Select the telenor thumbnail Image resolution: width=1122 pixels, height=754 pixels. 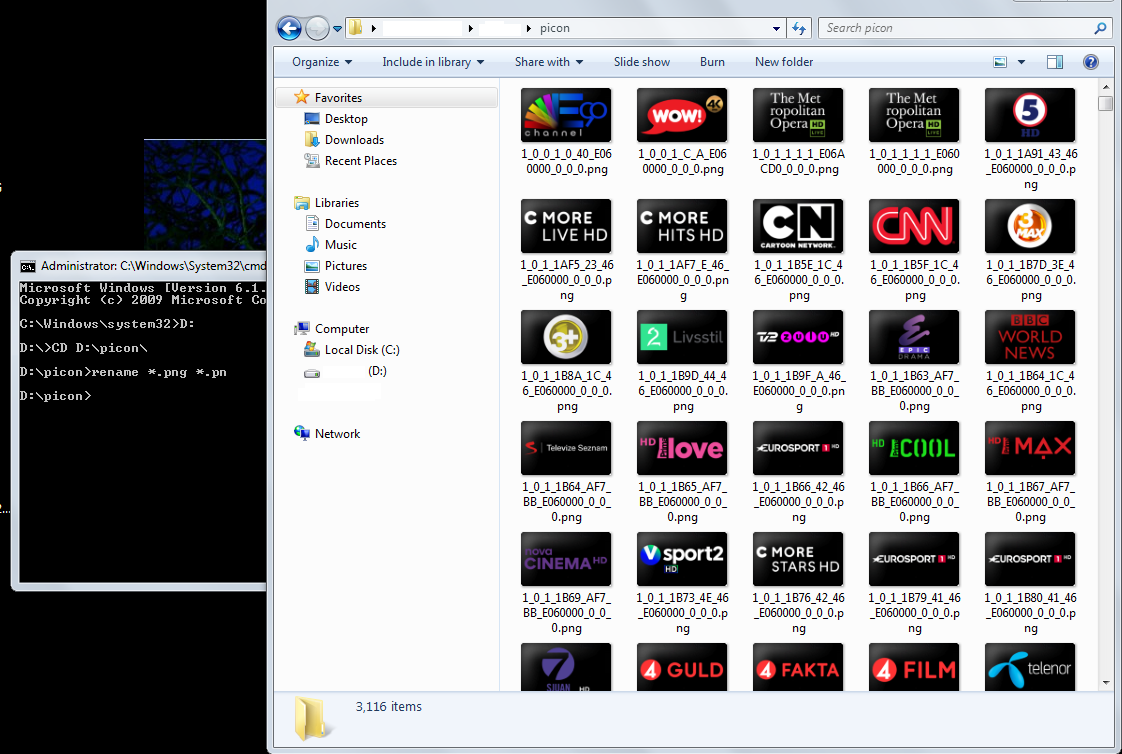pyautogui.click(x=1030, y=667)
